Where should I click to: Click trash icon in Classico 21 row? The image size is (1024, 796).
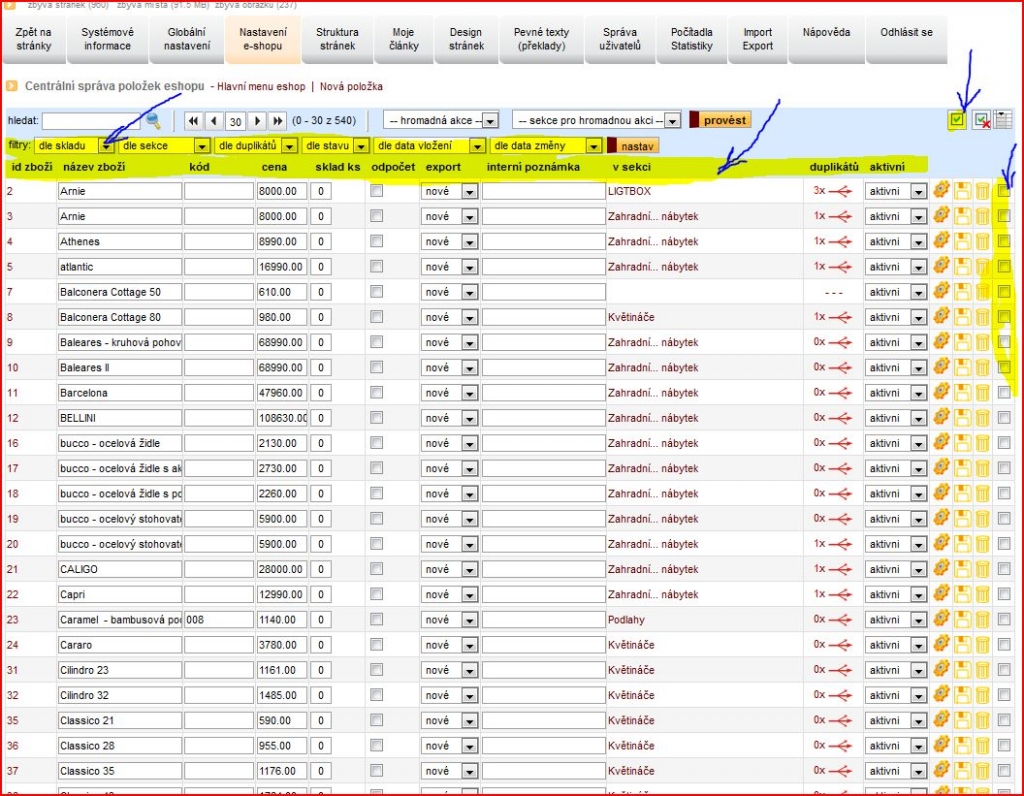[x=982, y=720]
